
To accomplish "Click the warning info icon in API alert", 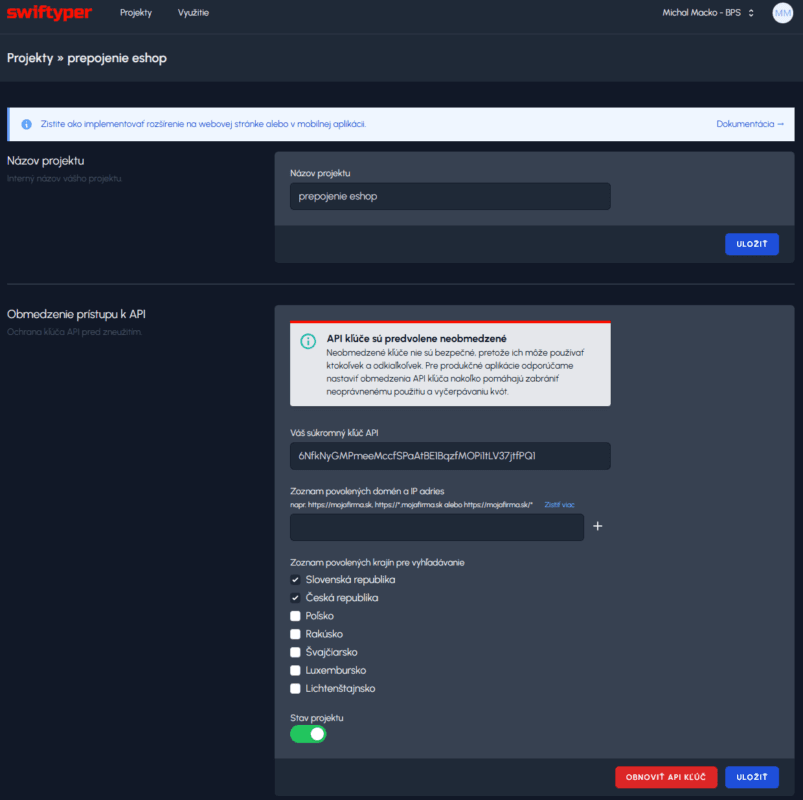I will pyautogui.click(x=308, y=341).
